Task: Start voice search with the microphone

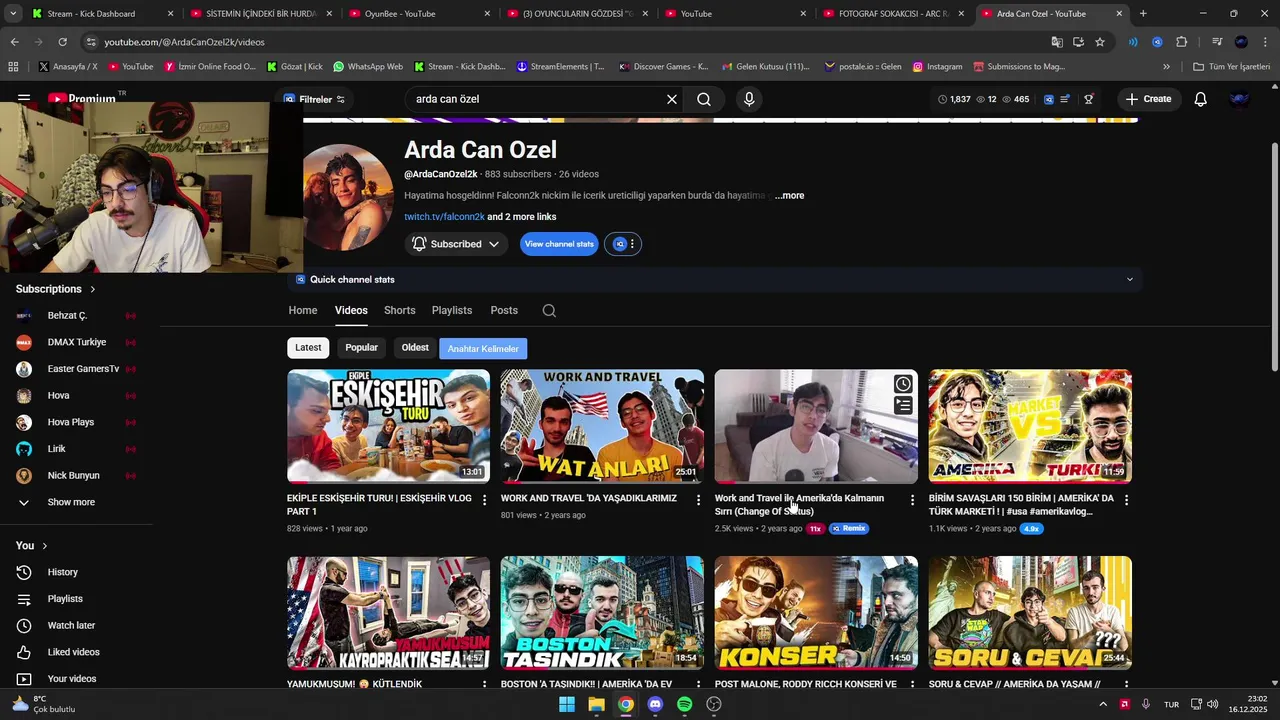Action: click(x=749, y=99)
